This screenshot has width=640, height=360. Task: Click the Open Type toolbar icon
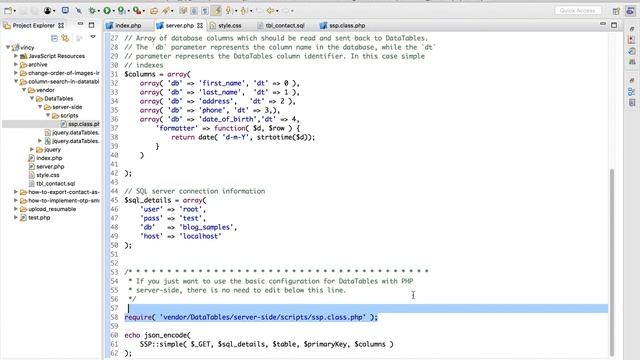click(153, 11)
